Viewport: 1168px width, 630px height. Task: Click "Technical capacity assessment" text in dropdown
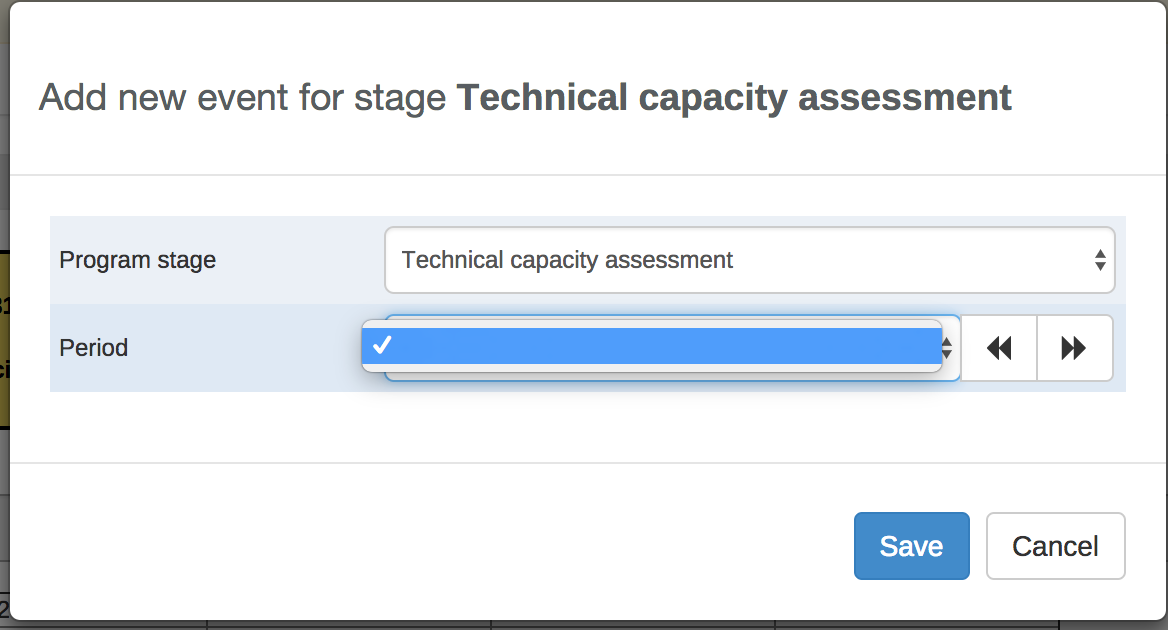point(567,261)
